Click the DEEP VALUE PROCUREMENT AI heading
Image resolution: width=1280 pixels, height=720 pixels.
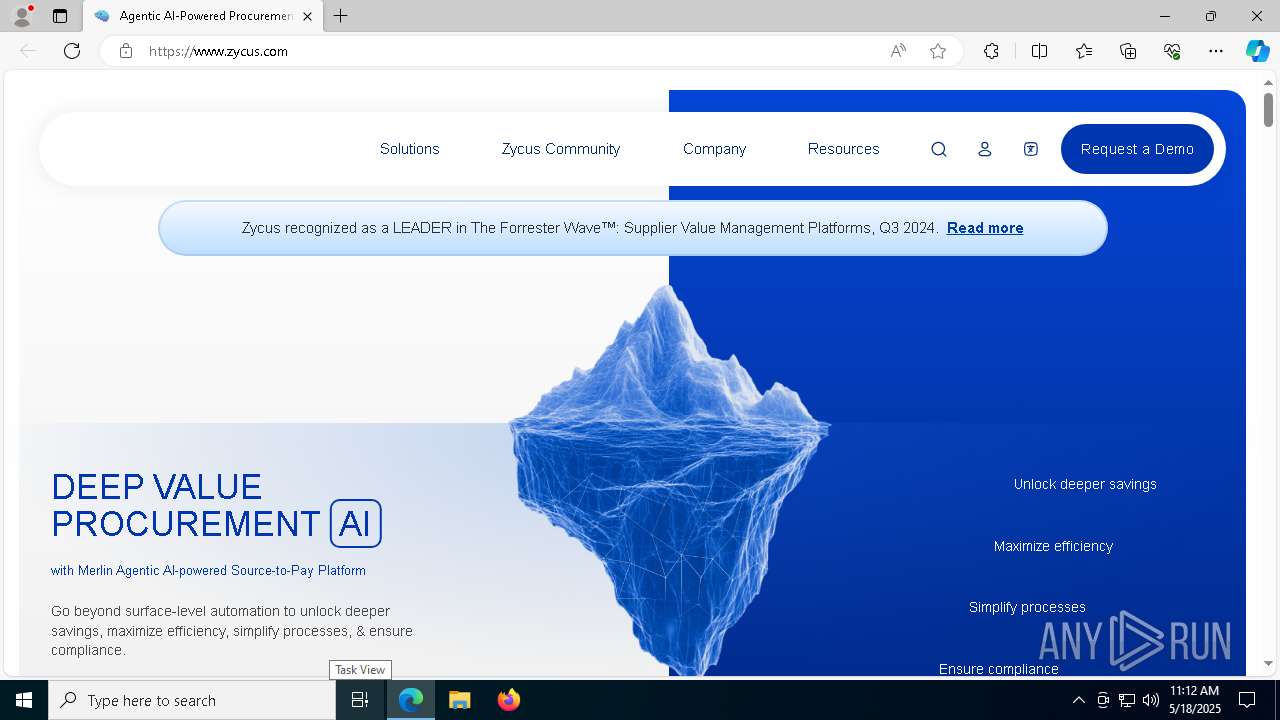[216, 506]
